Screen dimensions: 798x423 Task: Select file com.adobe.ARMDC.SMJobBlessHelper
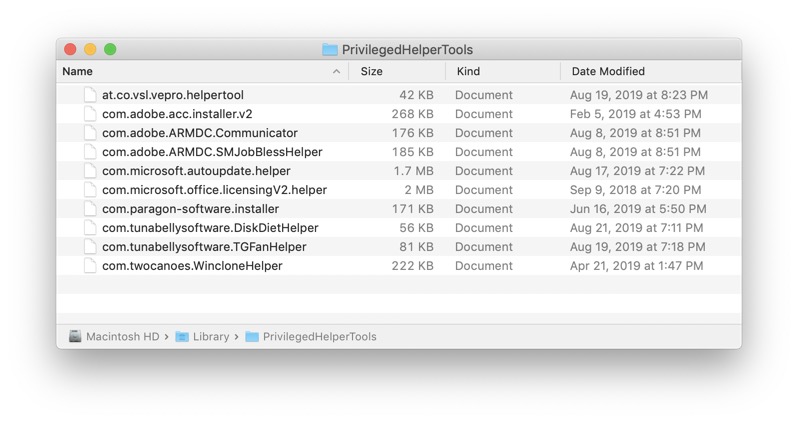(x=212, y=152)
